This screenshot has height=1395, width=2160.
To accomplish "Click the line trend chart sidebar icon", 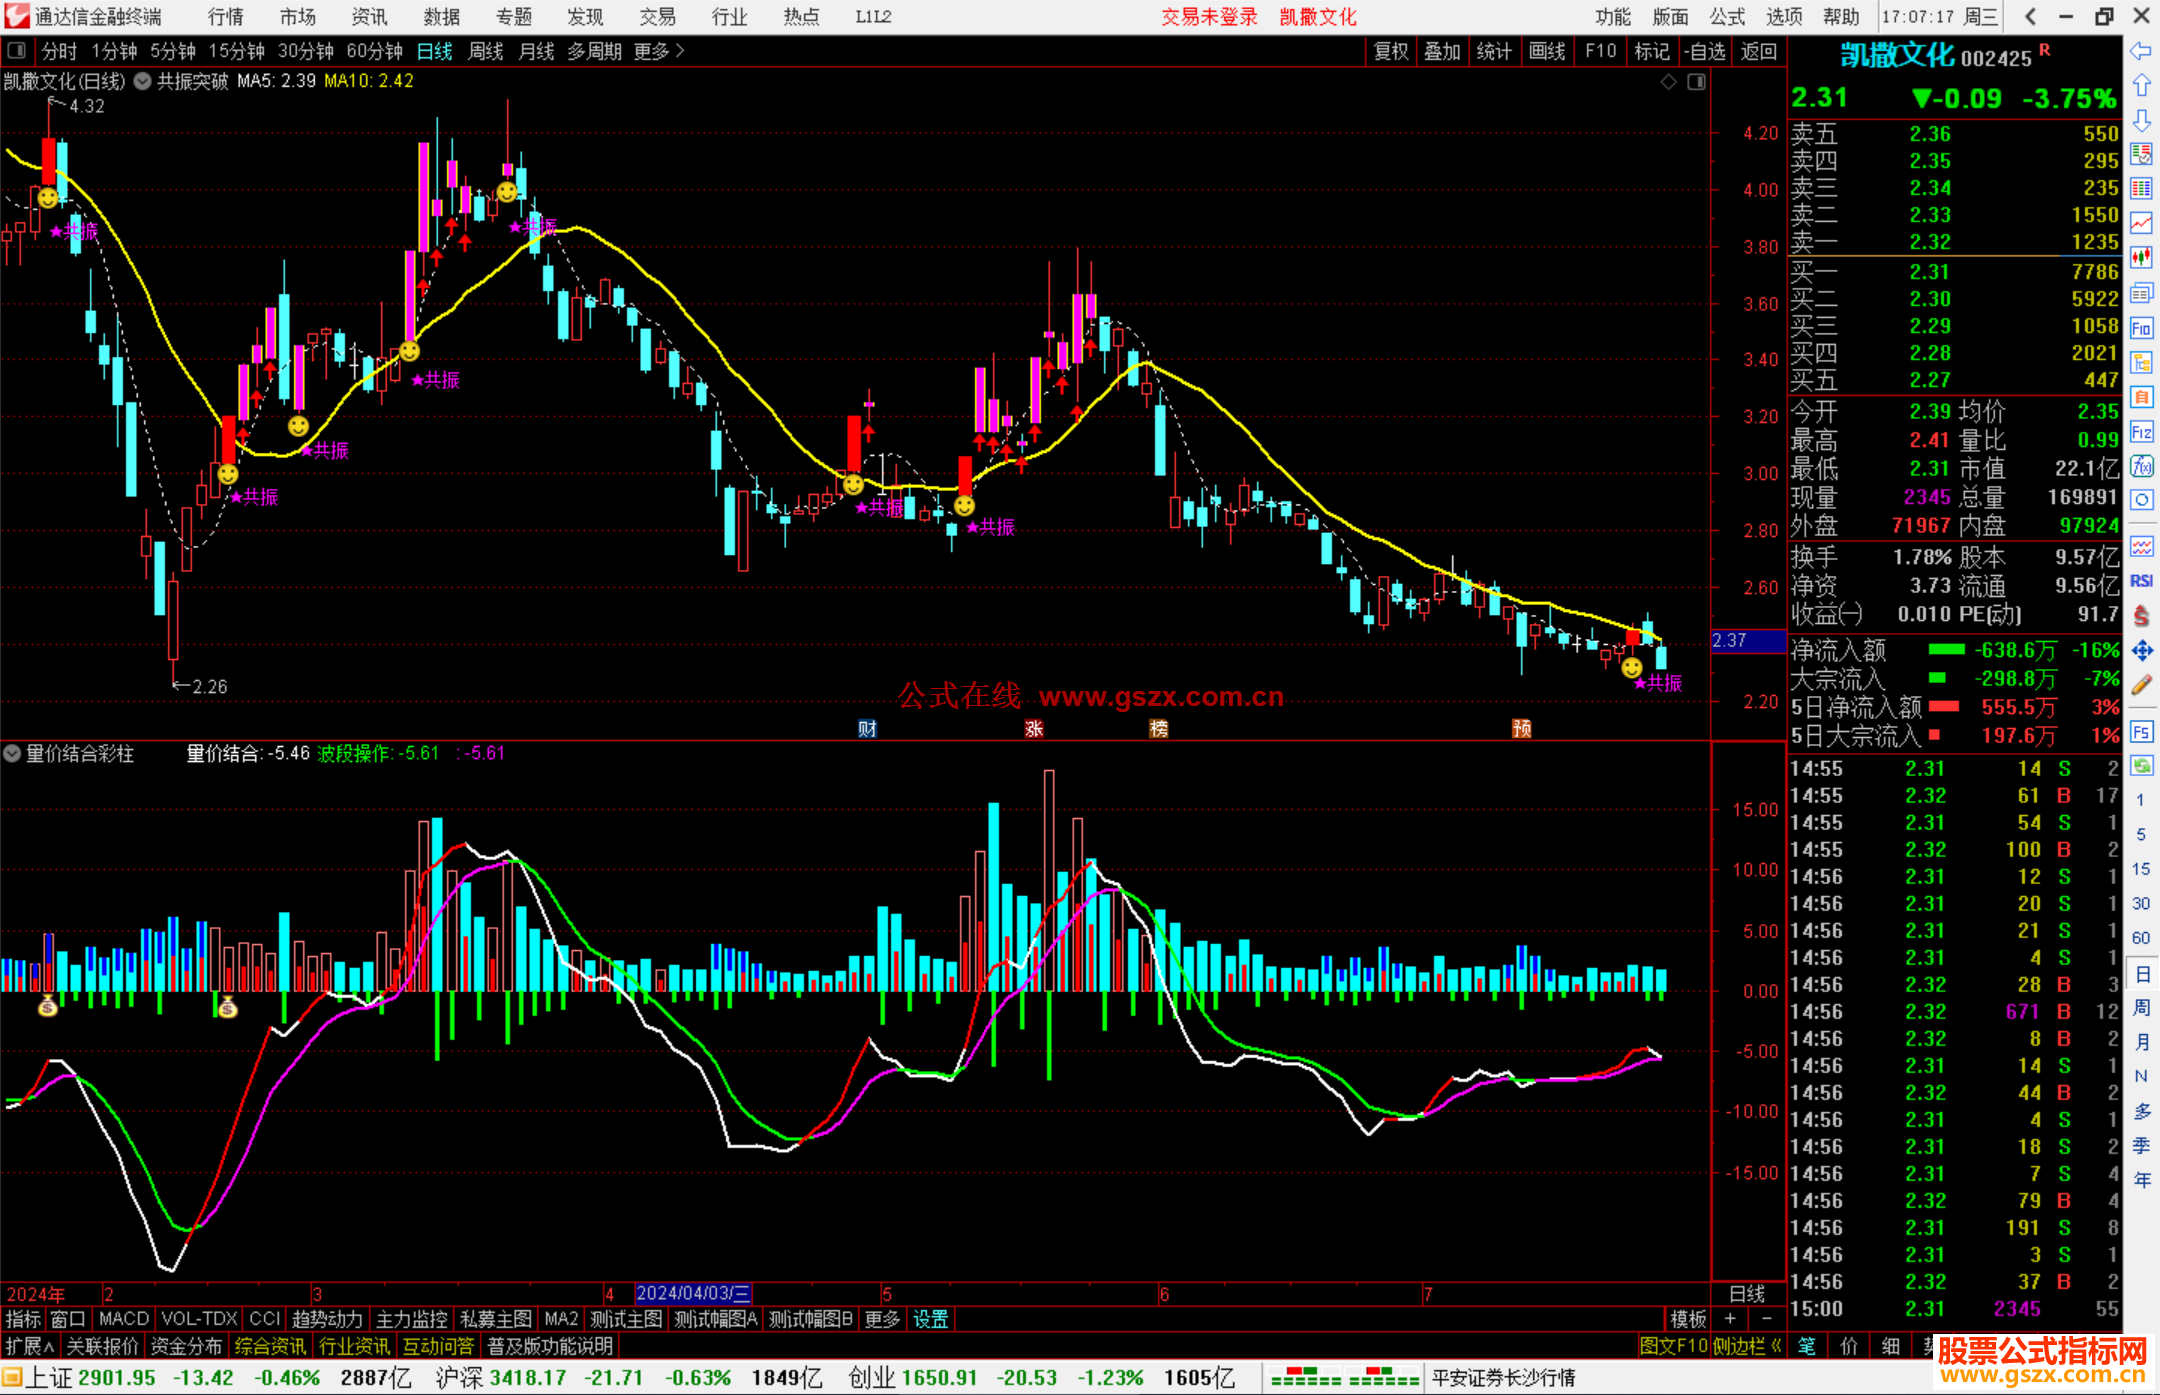I will point(2141,223).
